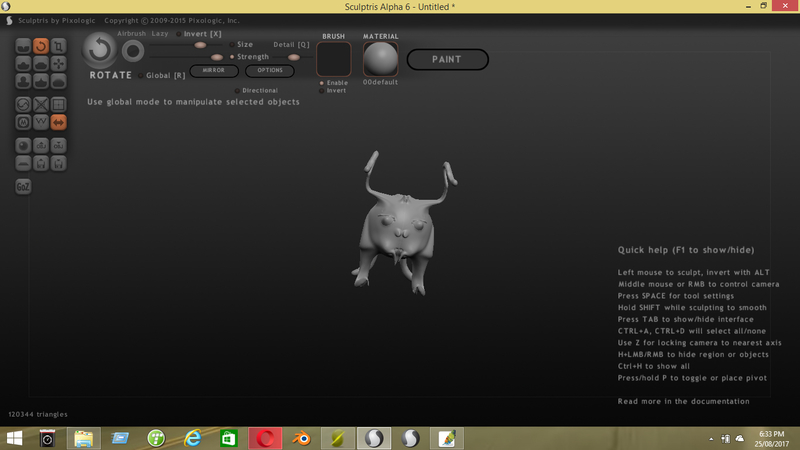Toggle the Invert [X] option
The height and width of the screenshot is (450, 800).
[199, 34]
